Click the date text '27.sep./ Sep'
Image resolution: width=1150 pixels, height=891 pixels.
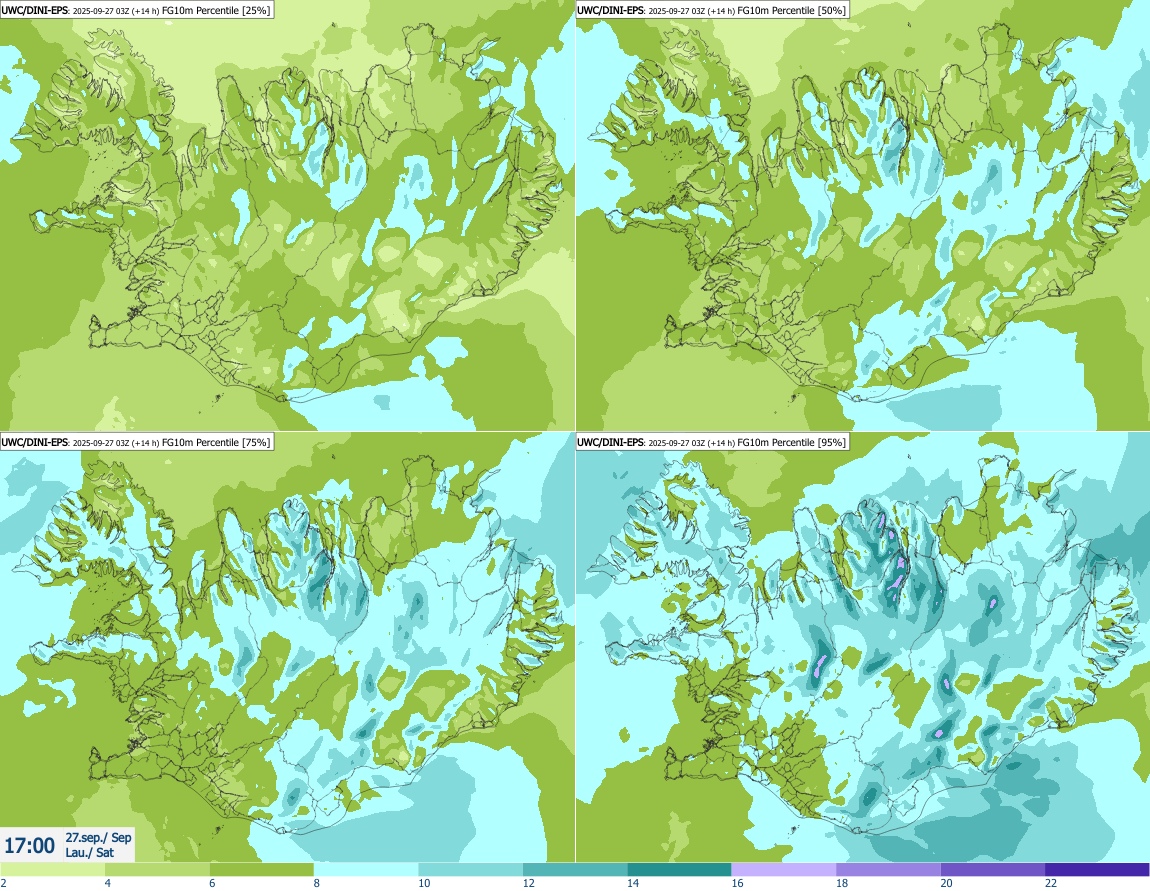(x=98, y=837)
